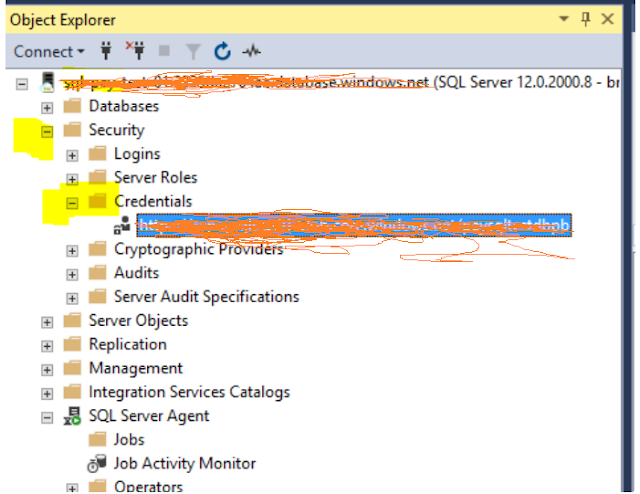Select the Job Activity Monitor tree item

pyautogui.click(x=184, y=464)
